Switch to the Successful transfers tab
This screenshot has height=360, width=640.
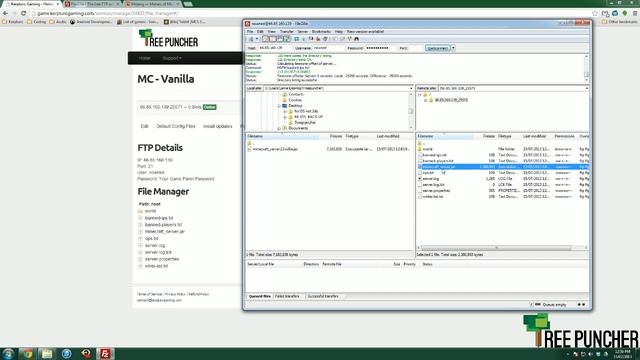tap(323, 296)
